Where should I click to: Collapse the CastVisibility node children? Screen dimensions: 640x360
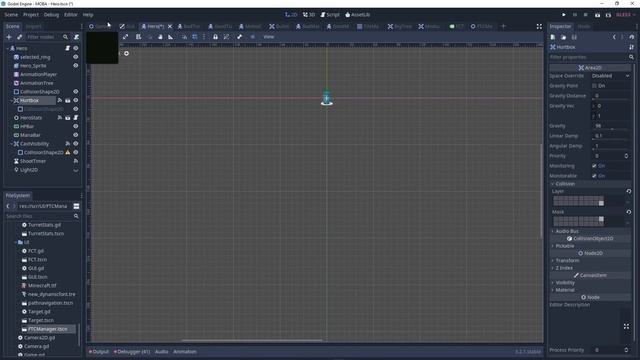pos(11,144)
